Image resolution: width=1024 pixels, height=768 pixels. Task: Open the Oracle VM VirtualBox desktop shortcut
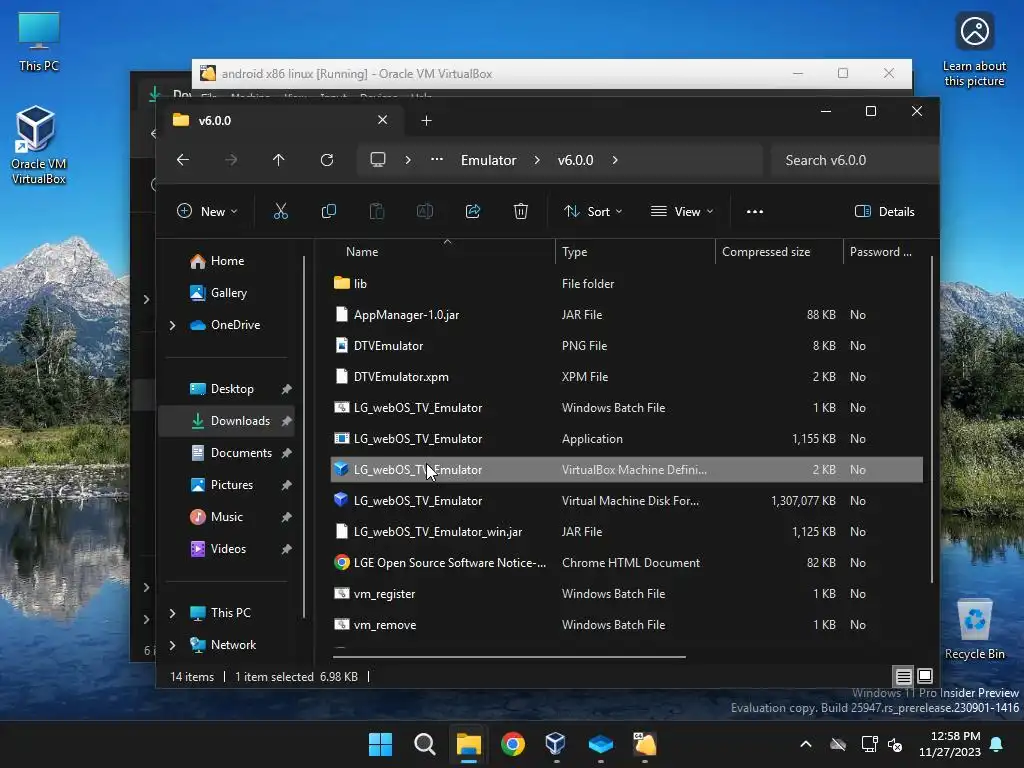point(39,145)
